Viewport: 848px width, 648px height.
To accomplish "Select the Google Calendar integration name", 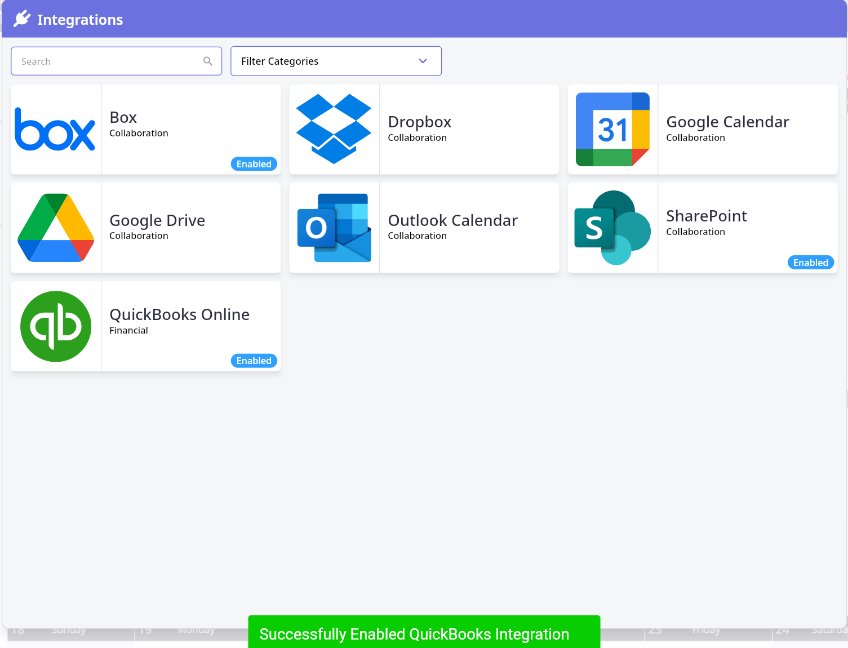I will point(727,122).
